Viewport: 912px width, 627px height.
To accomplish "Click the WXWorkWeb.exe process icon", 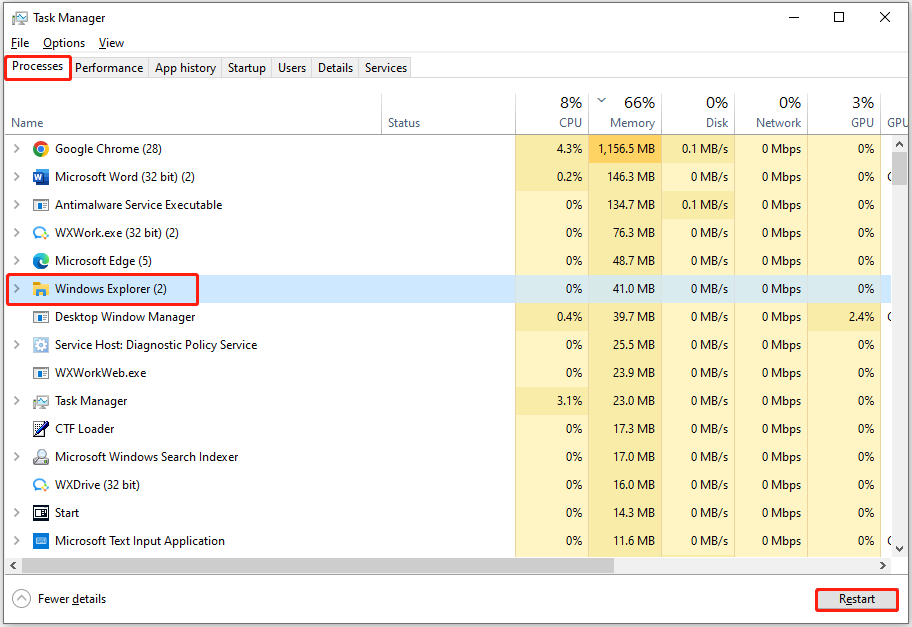I will pos(41,373).
